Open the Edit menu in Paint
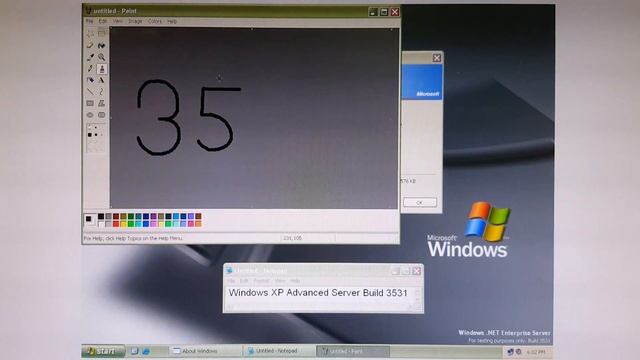This screenshot has width=640, height=360. (x=102, y=21)
